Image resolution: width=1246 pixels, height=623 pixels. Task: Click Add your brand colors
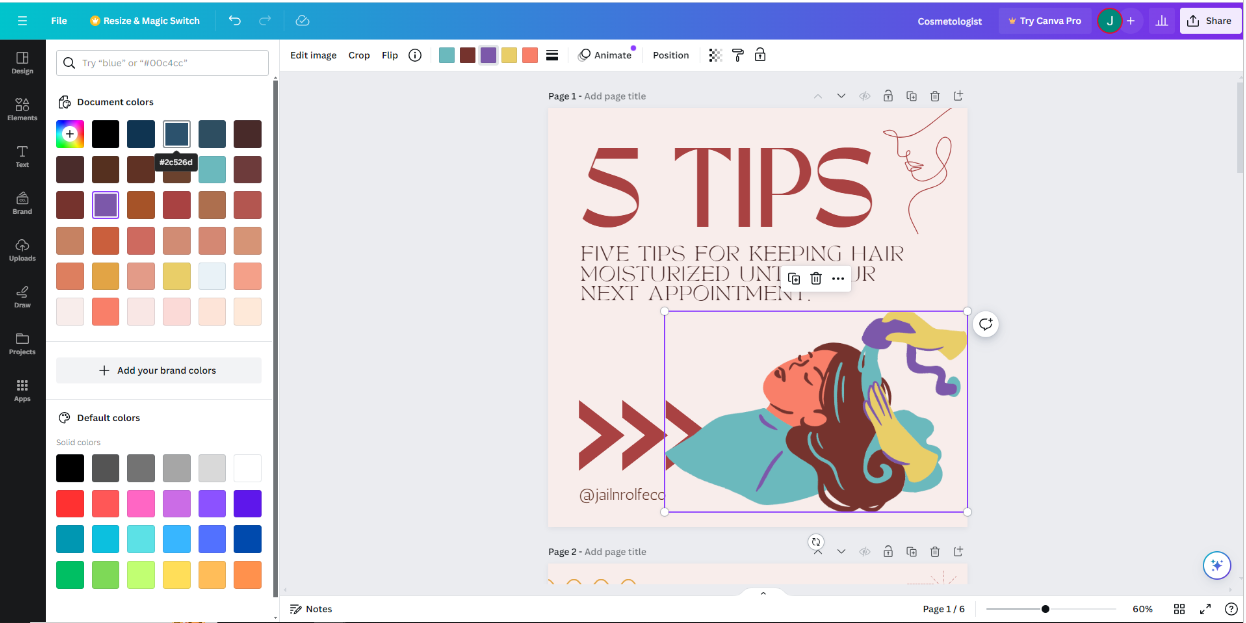[158, 370]
